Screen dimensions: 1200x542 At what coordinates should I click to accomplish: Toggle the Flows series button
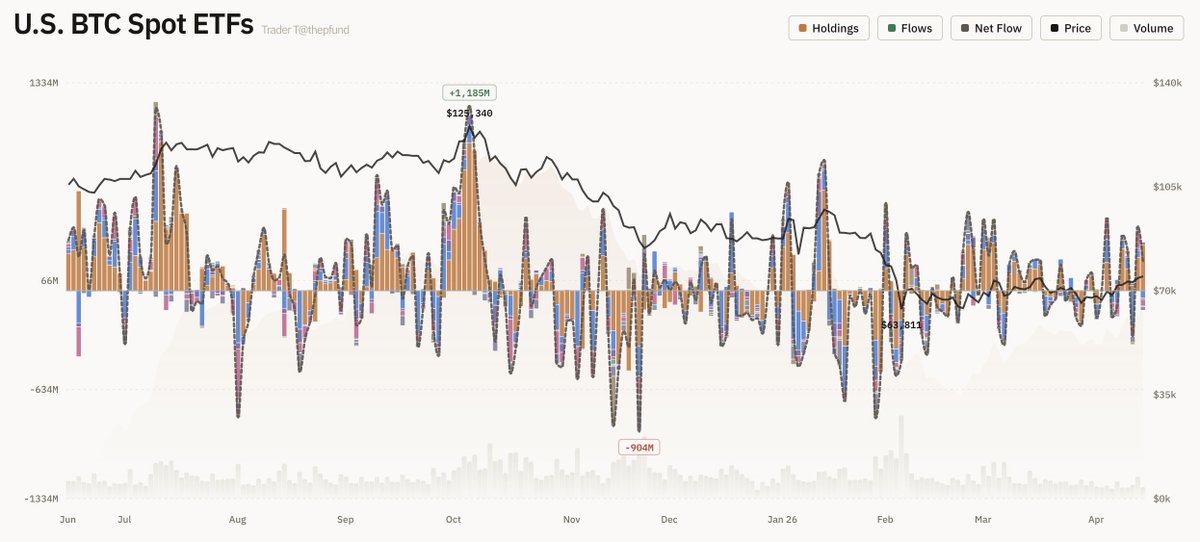pos(908,28)
